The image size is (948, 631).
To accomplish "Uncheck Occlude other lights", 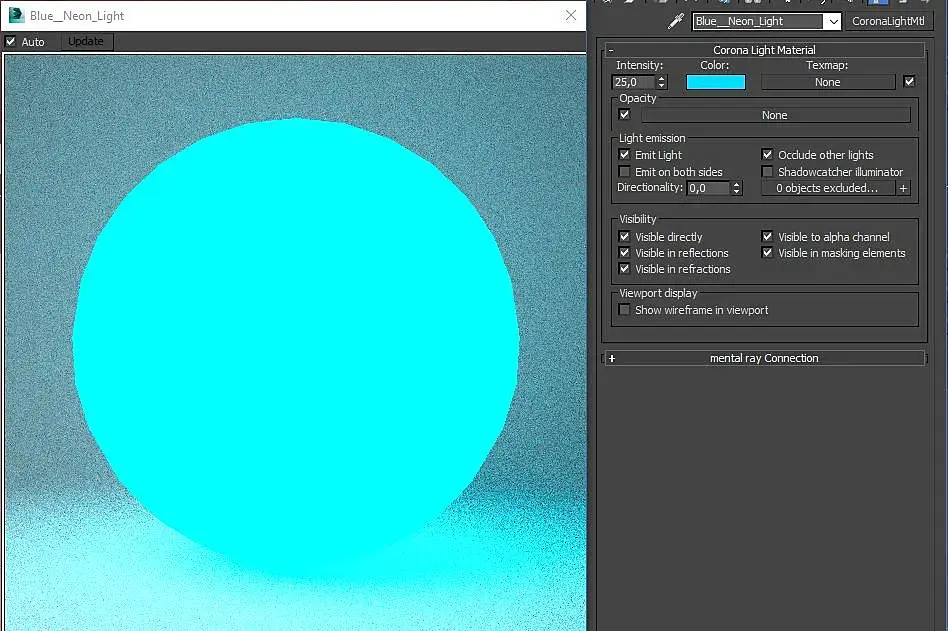I will (x=767, y=155).
